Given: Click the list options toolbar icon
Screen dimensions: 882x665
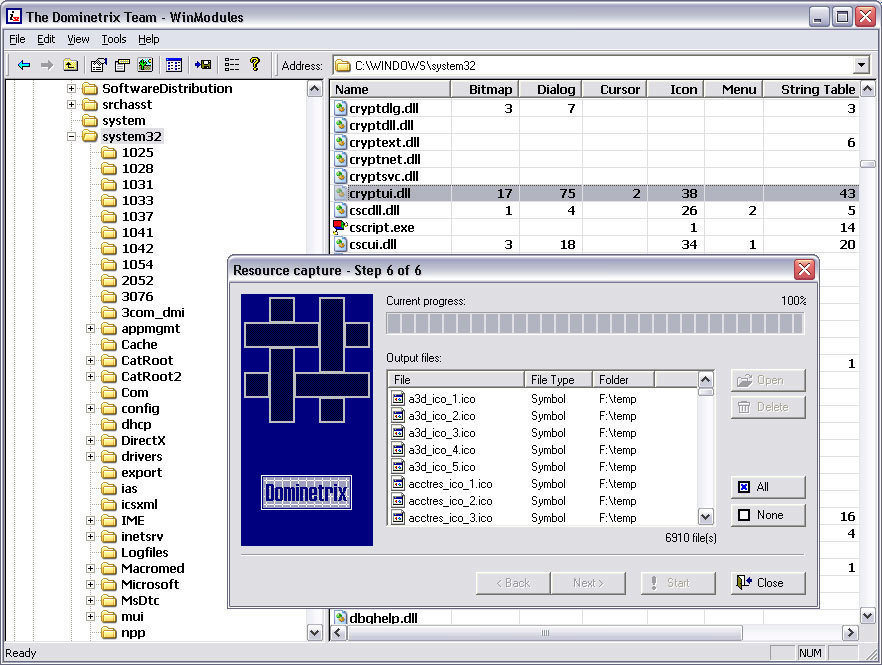Looking at the screenshot, I should click(x=232, y=65).
